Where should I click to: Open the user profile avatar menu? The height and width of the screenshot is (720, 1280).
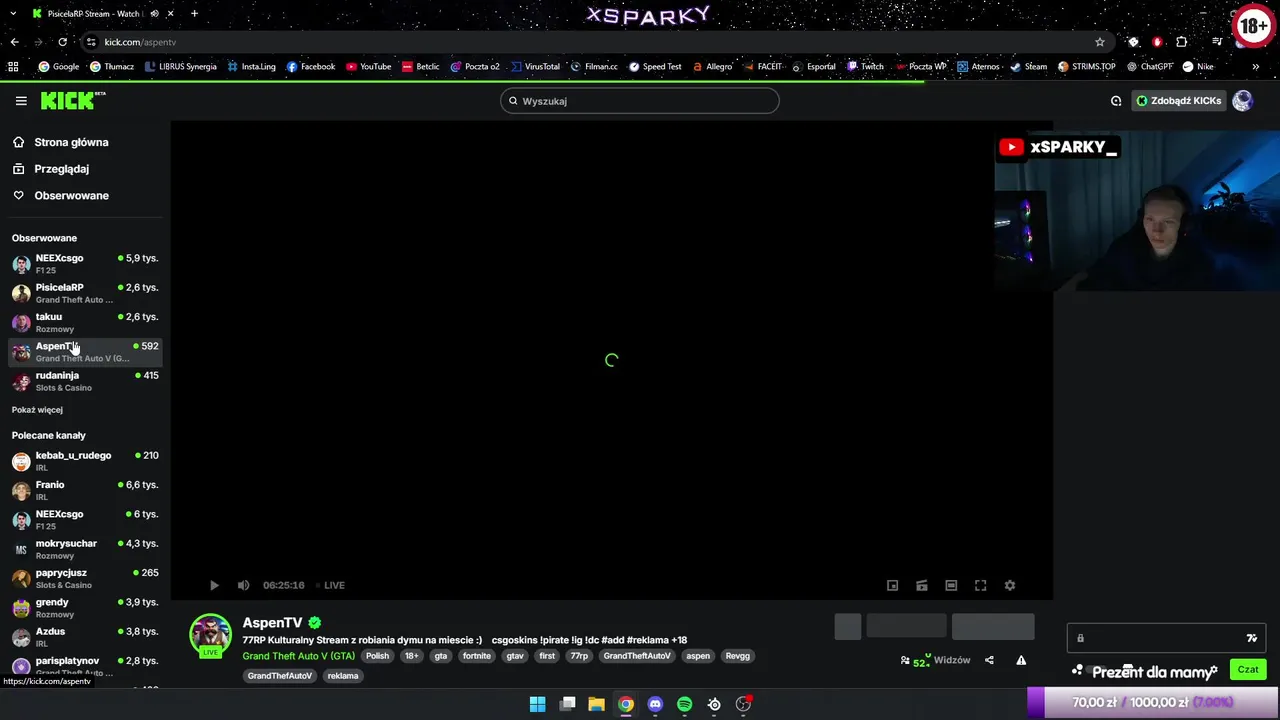click(x=1242, y=101)
